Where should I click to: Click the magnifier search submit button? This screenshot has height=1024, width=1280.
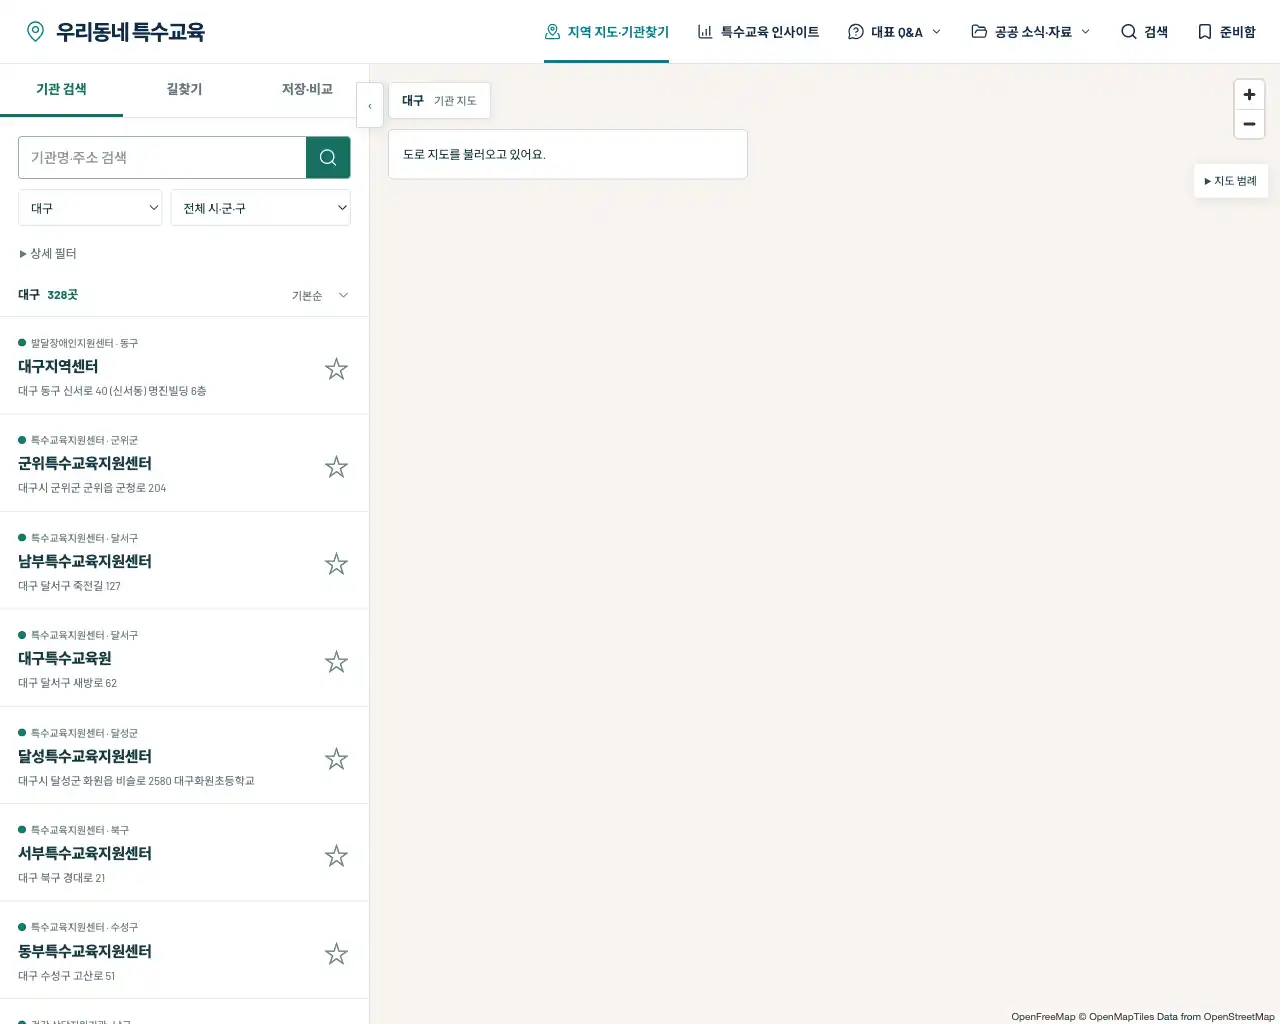328,157
